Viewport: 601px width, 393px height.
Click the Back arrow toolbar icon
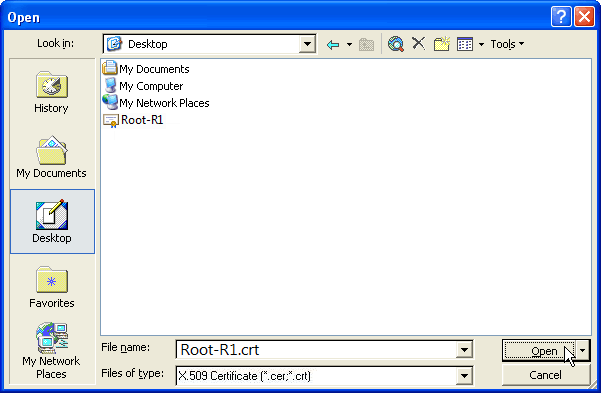[x=333, y=44]
